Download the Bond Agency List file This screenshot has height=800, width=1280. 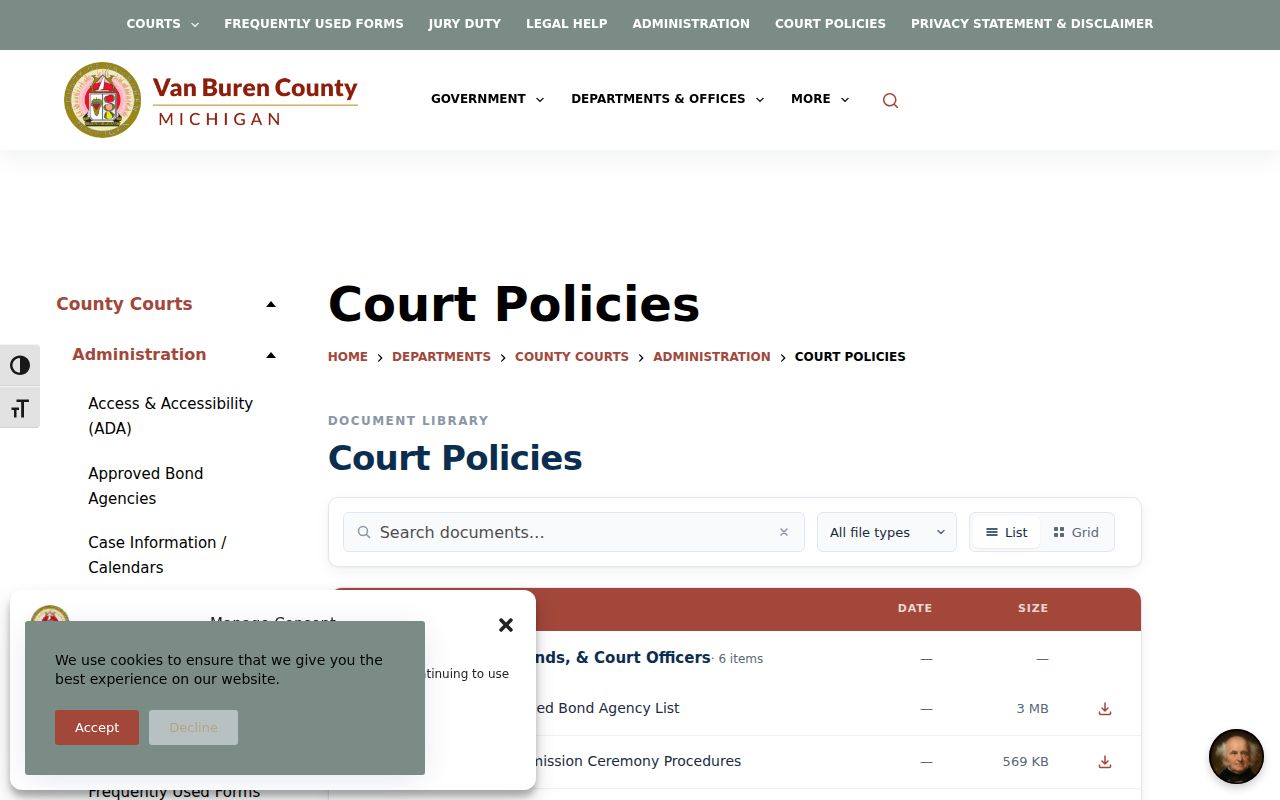1105,709
